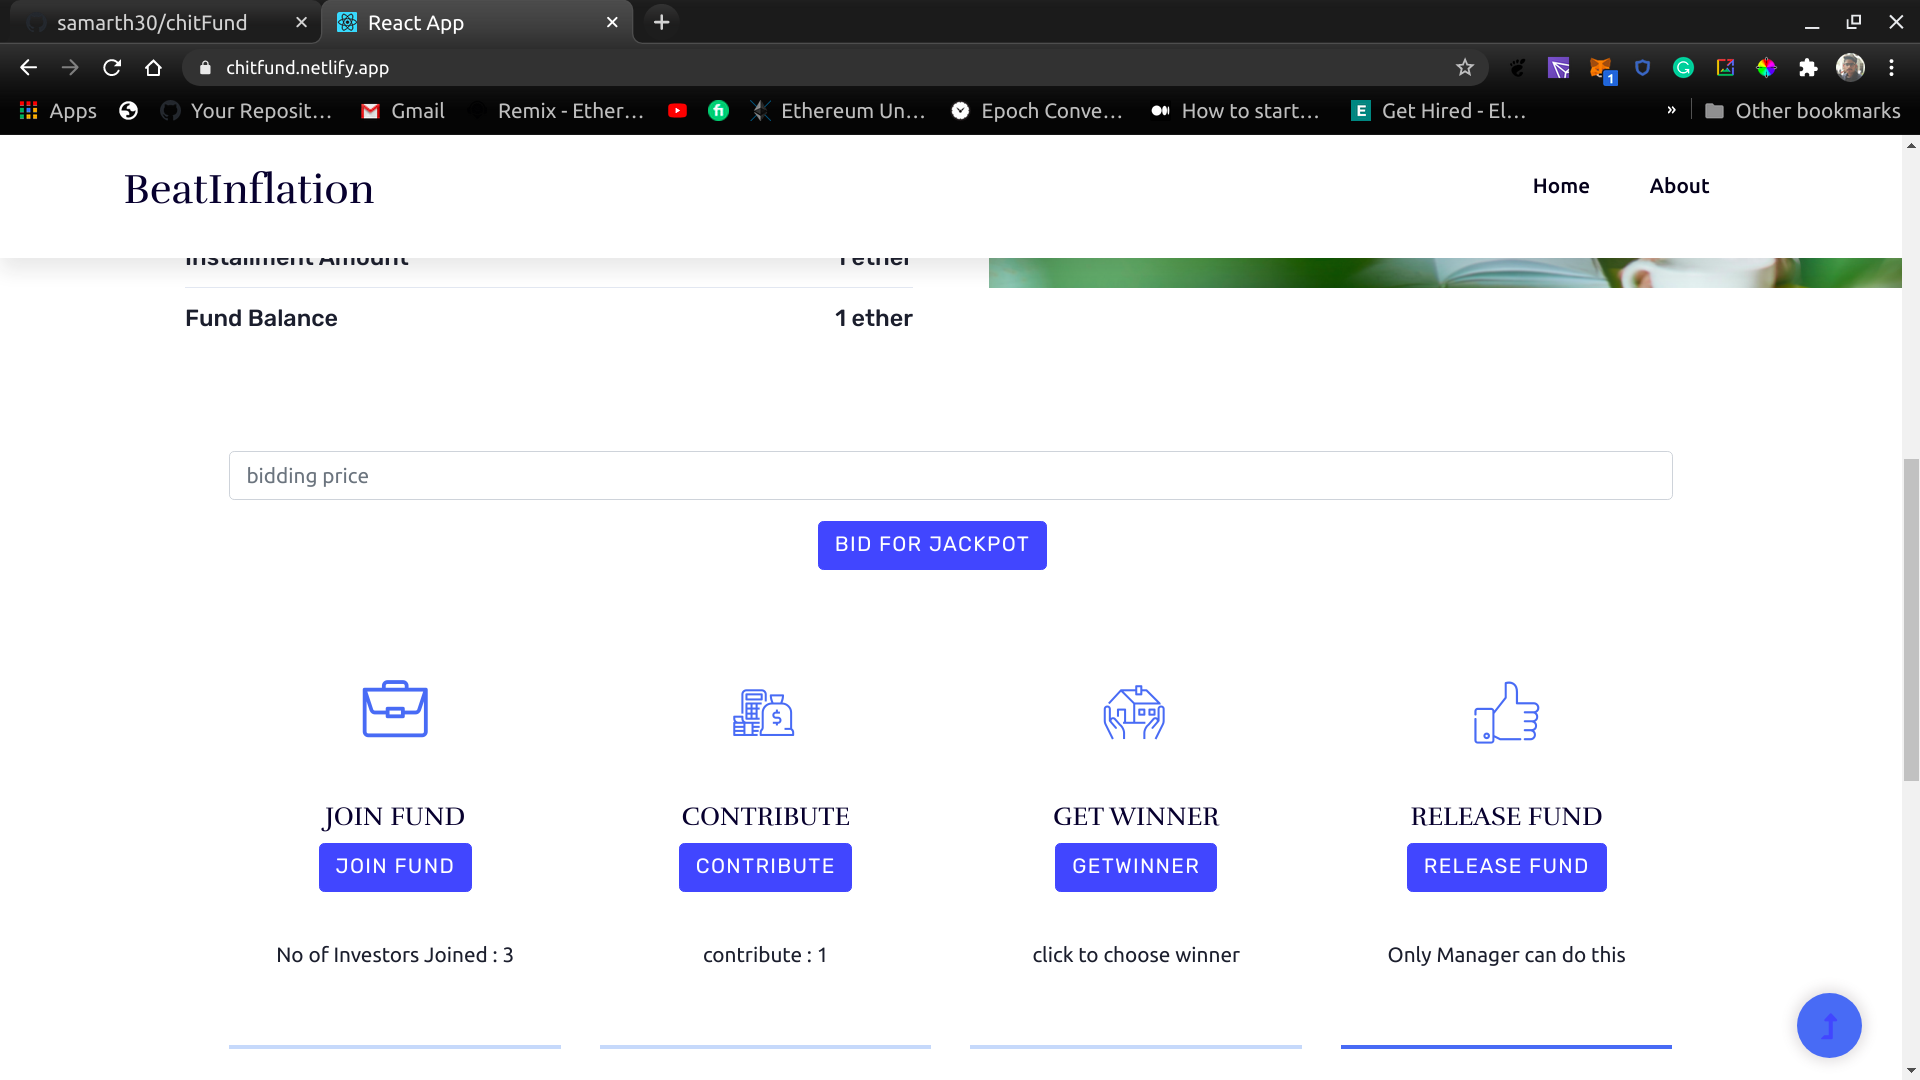Focus the bidding price field
This screenshot has width=1920, height=1080.
click(x=950, y=476)
